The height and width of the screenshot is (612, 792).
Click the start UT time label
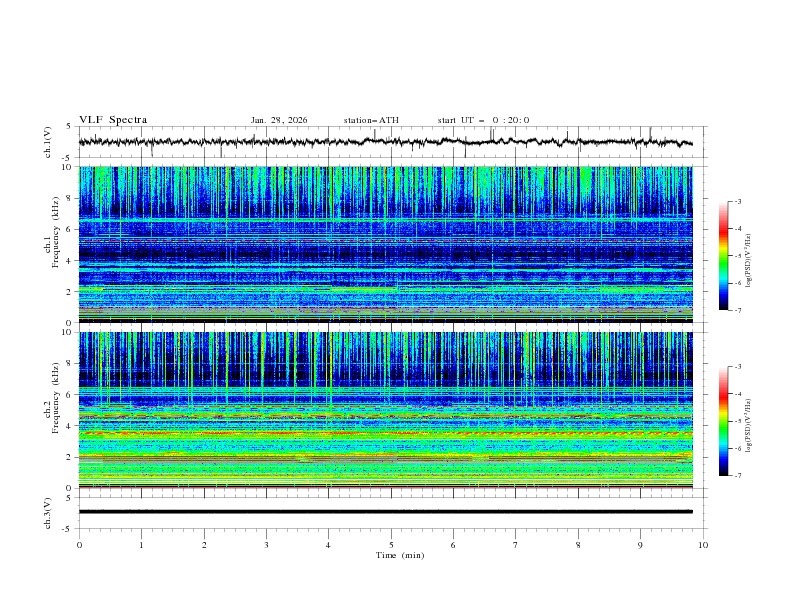coord(483,120)
